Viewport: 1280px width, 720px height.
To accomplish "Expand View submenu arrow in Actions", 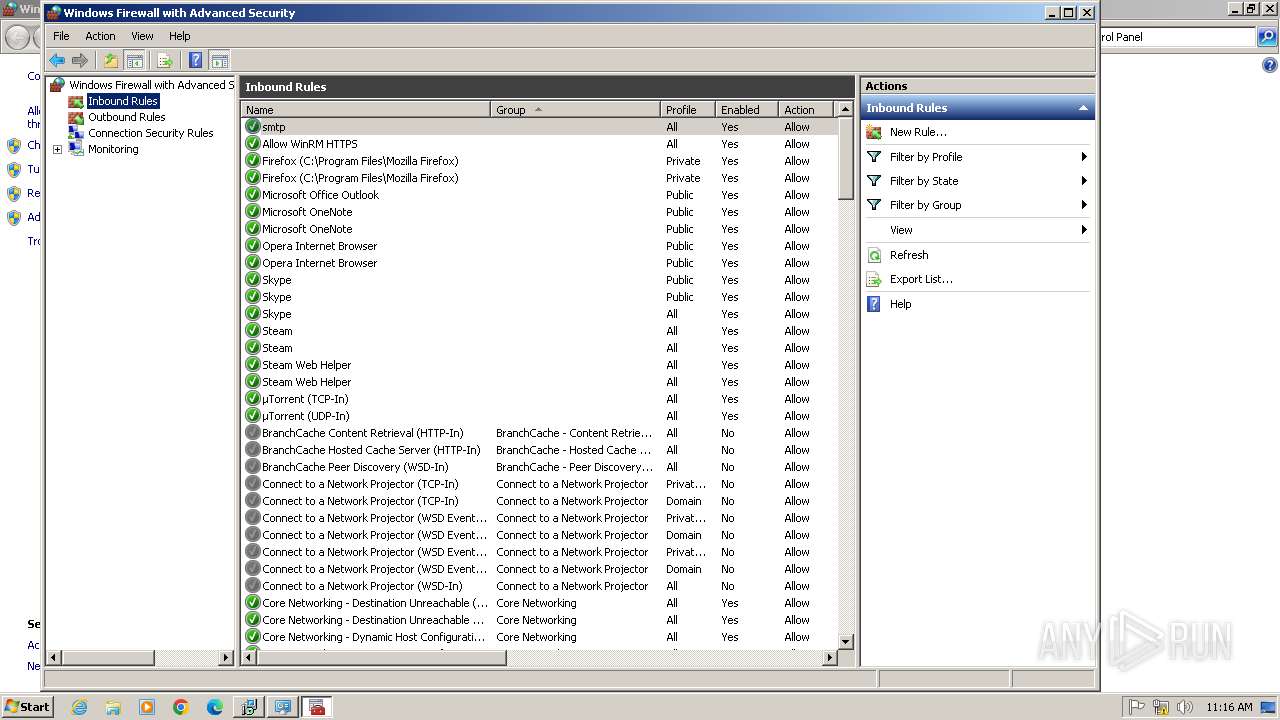I will click(1084, 230).
